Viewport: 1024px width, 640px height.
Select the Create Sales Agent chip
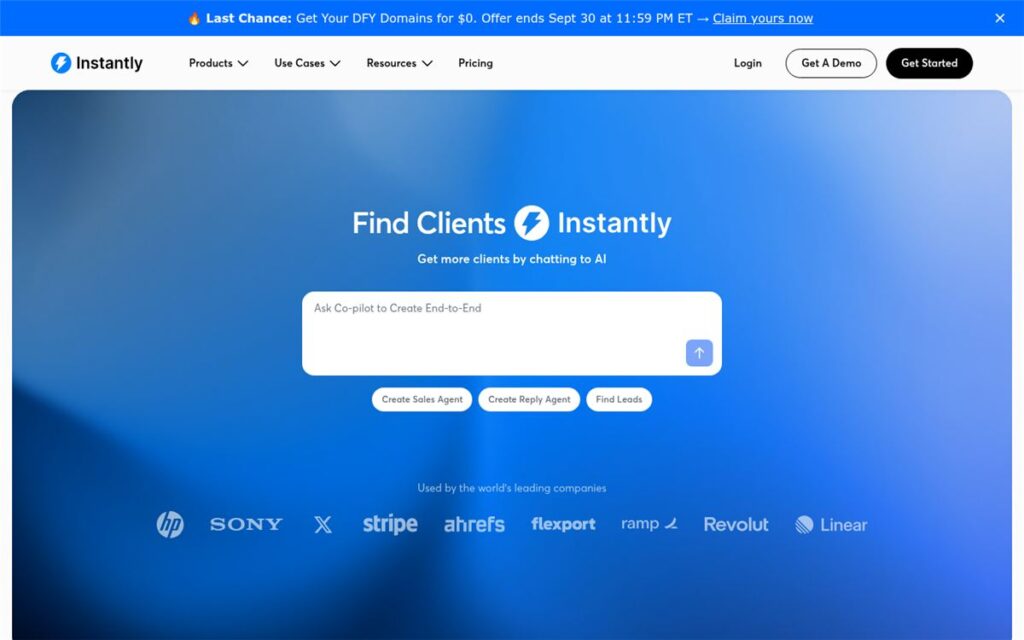(422, 400)
